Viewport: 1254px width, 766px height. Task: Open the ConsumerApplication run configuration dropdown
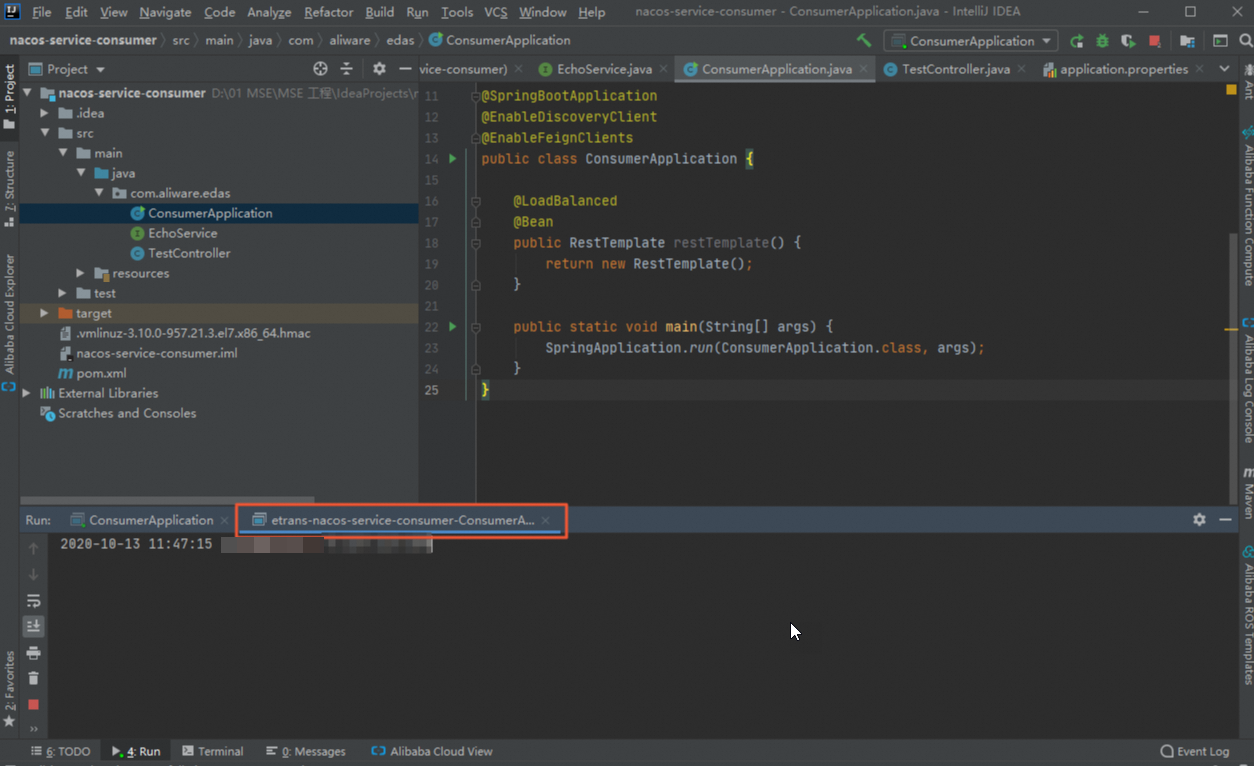971,41
